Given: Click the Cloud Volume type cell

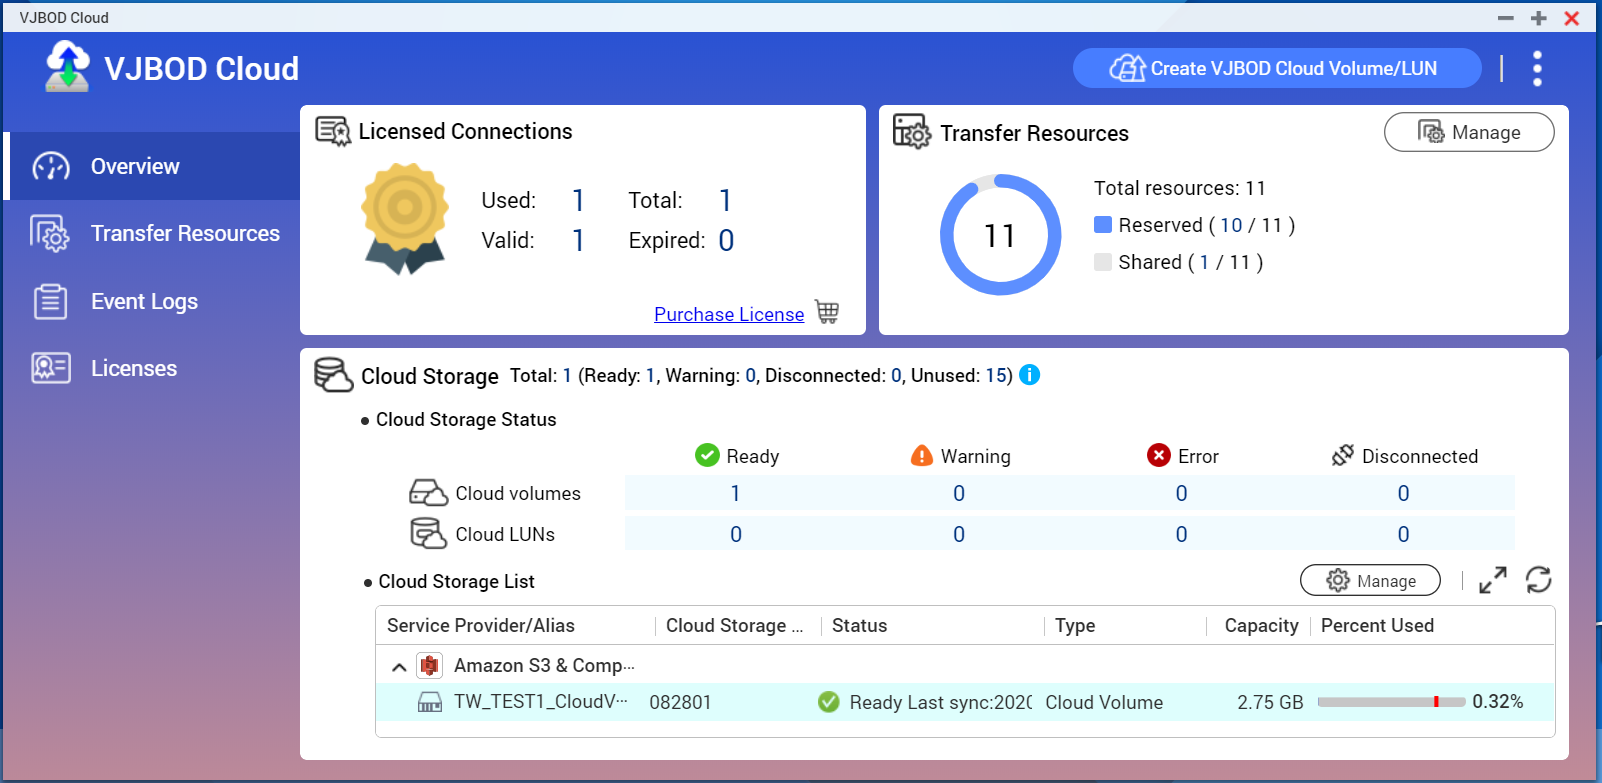Looking at the screenshot, I should pyautogui.click(x=1104, y=702).
